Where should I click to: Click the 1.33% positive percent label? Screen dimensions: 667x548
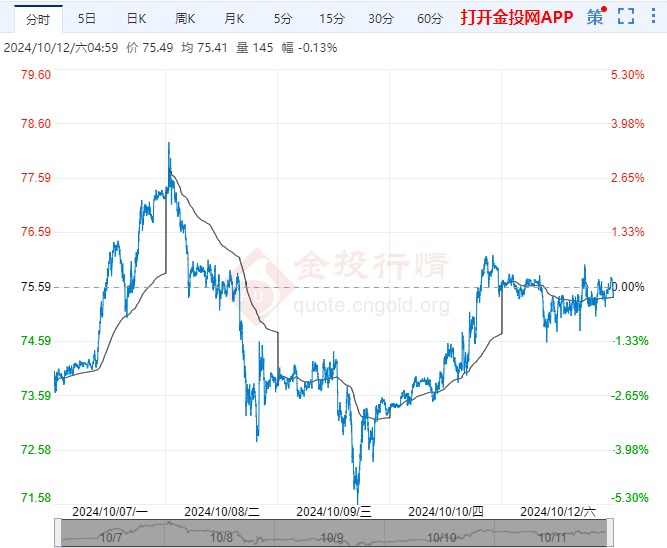click(627, 232)
